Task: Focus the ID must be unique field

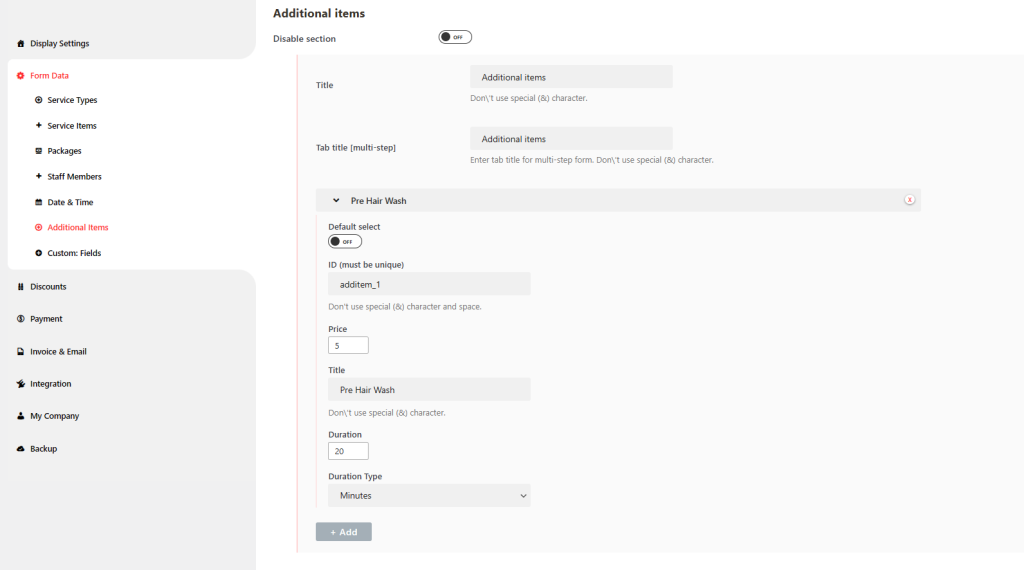Action: point(429,284)
